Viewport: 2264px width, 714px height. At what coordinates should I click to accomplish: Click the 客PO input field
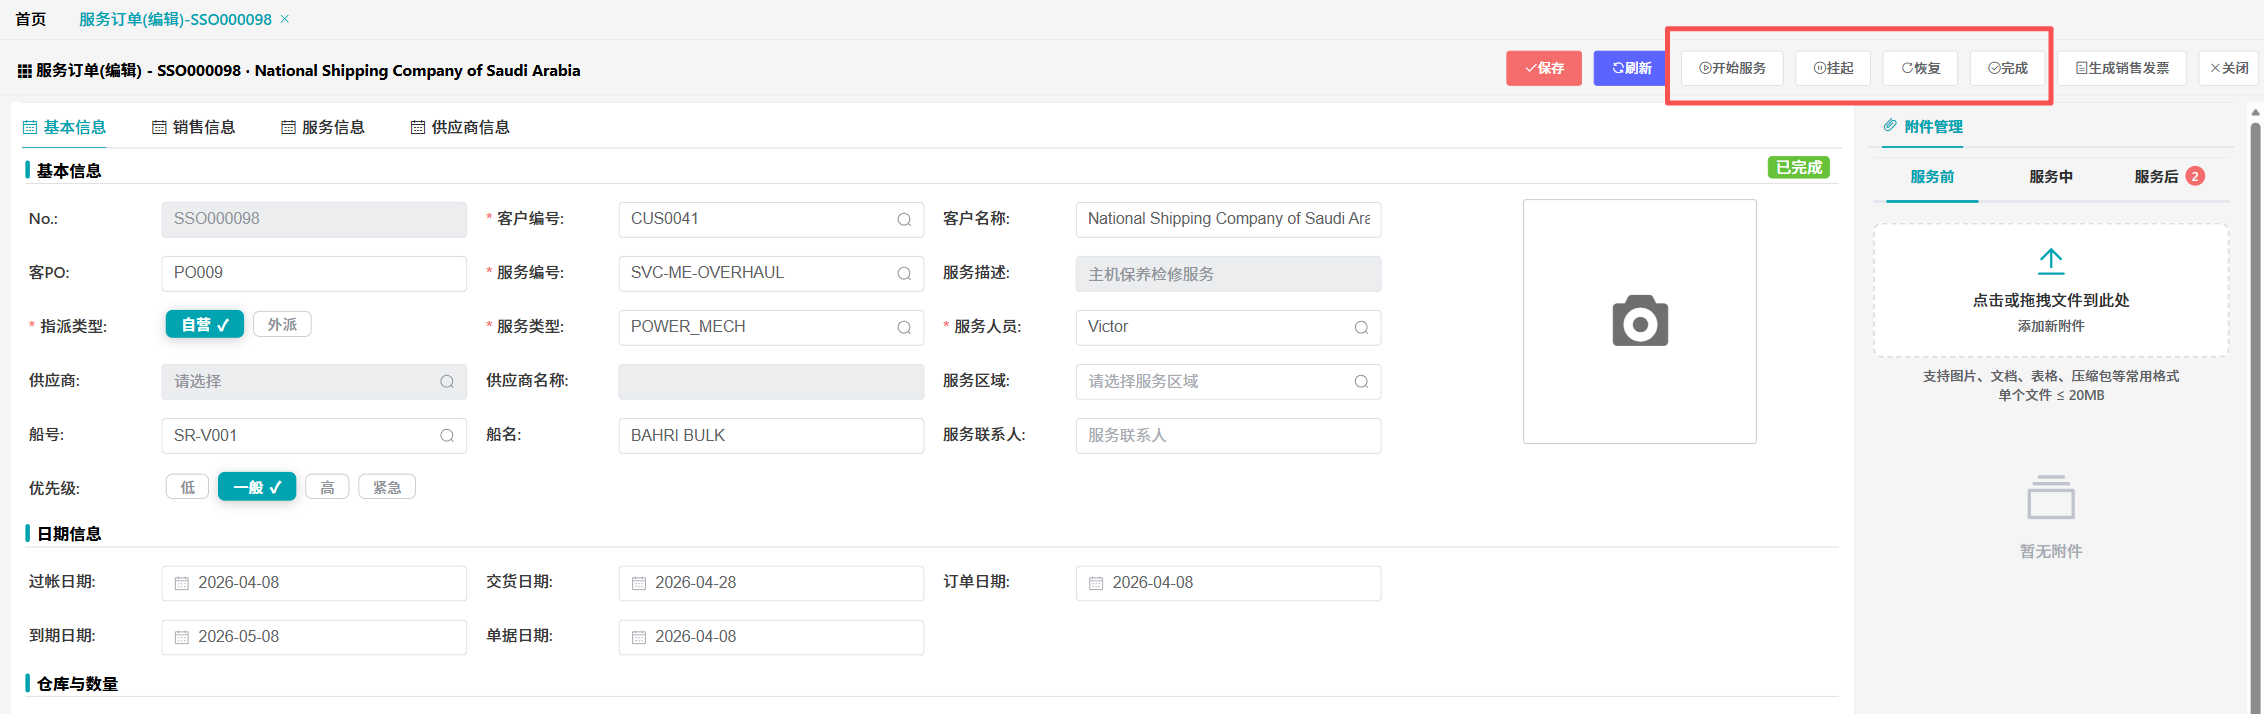(x=314, y=273)
